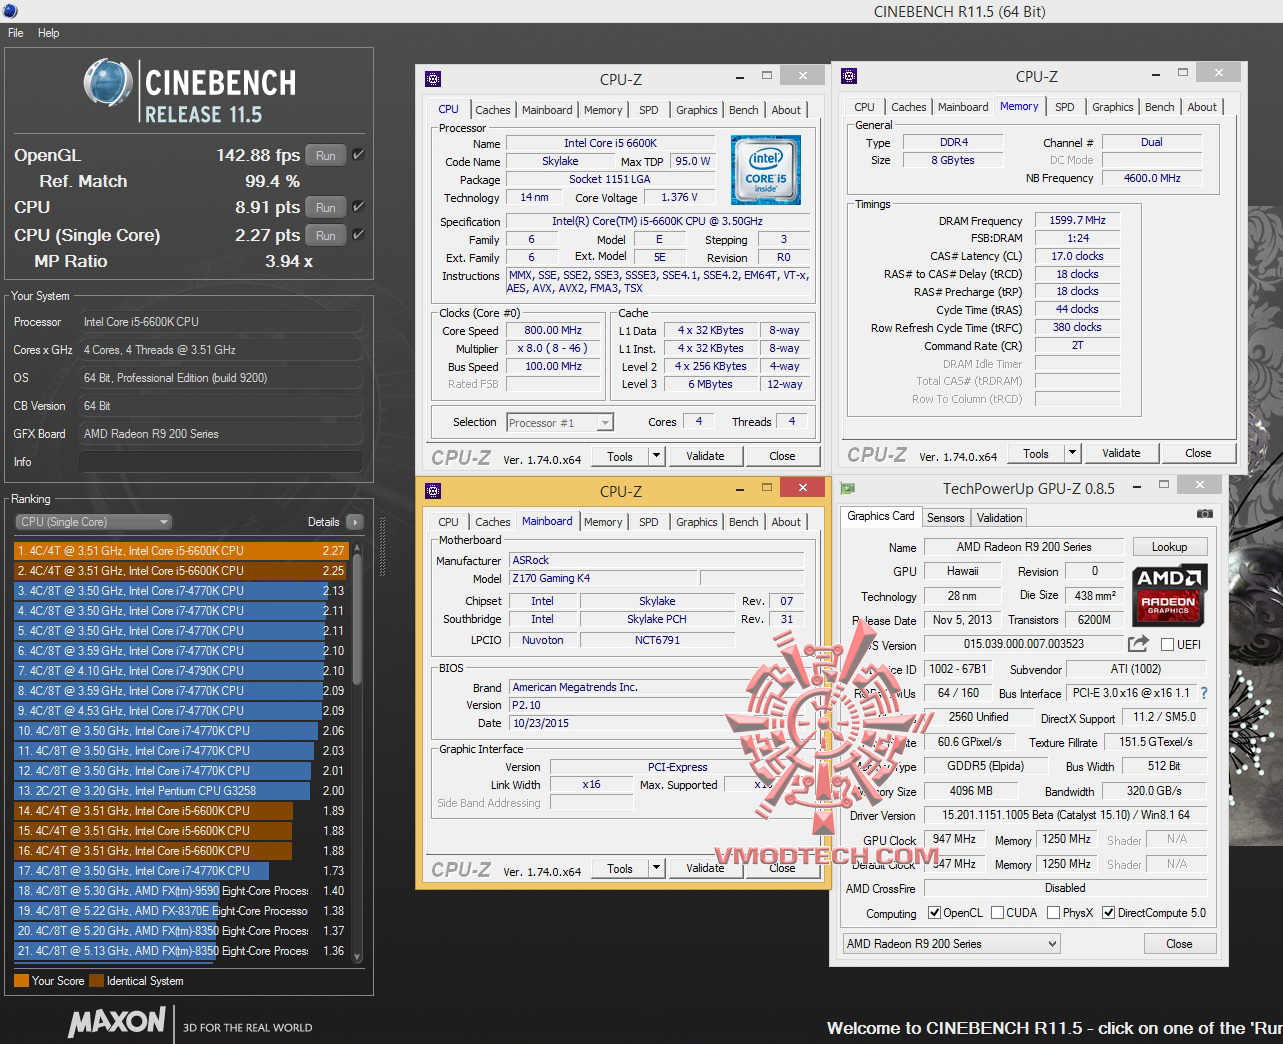
Task: Toggle the CPU test checkbox in Cinebench
Action: click(358, 207)
